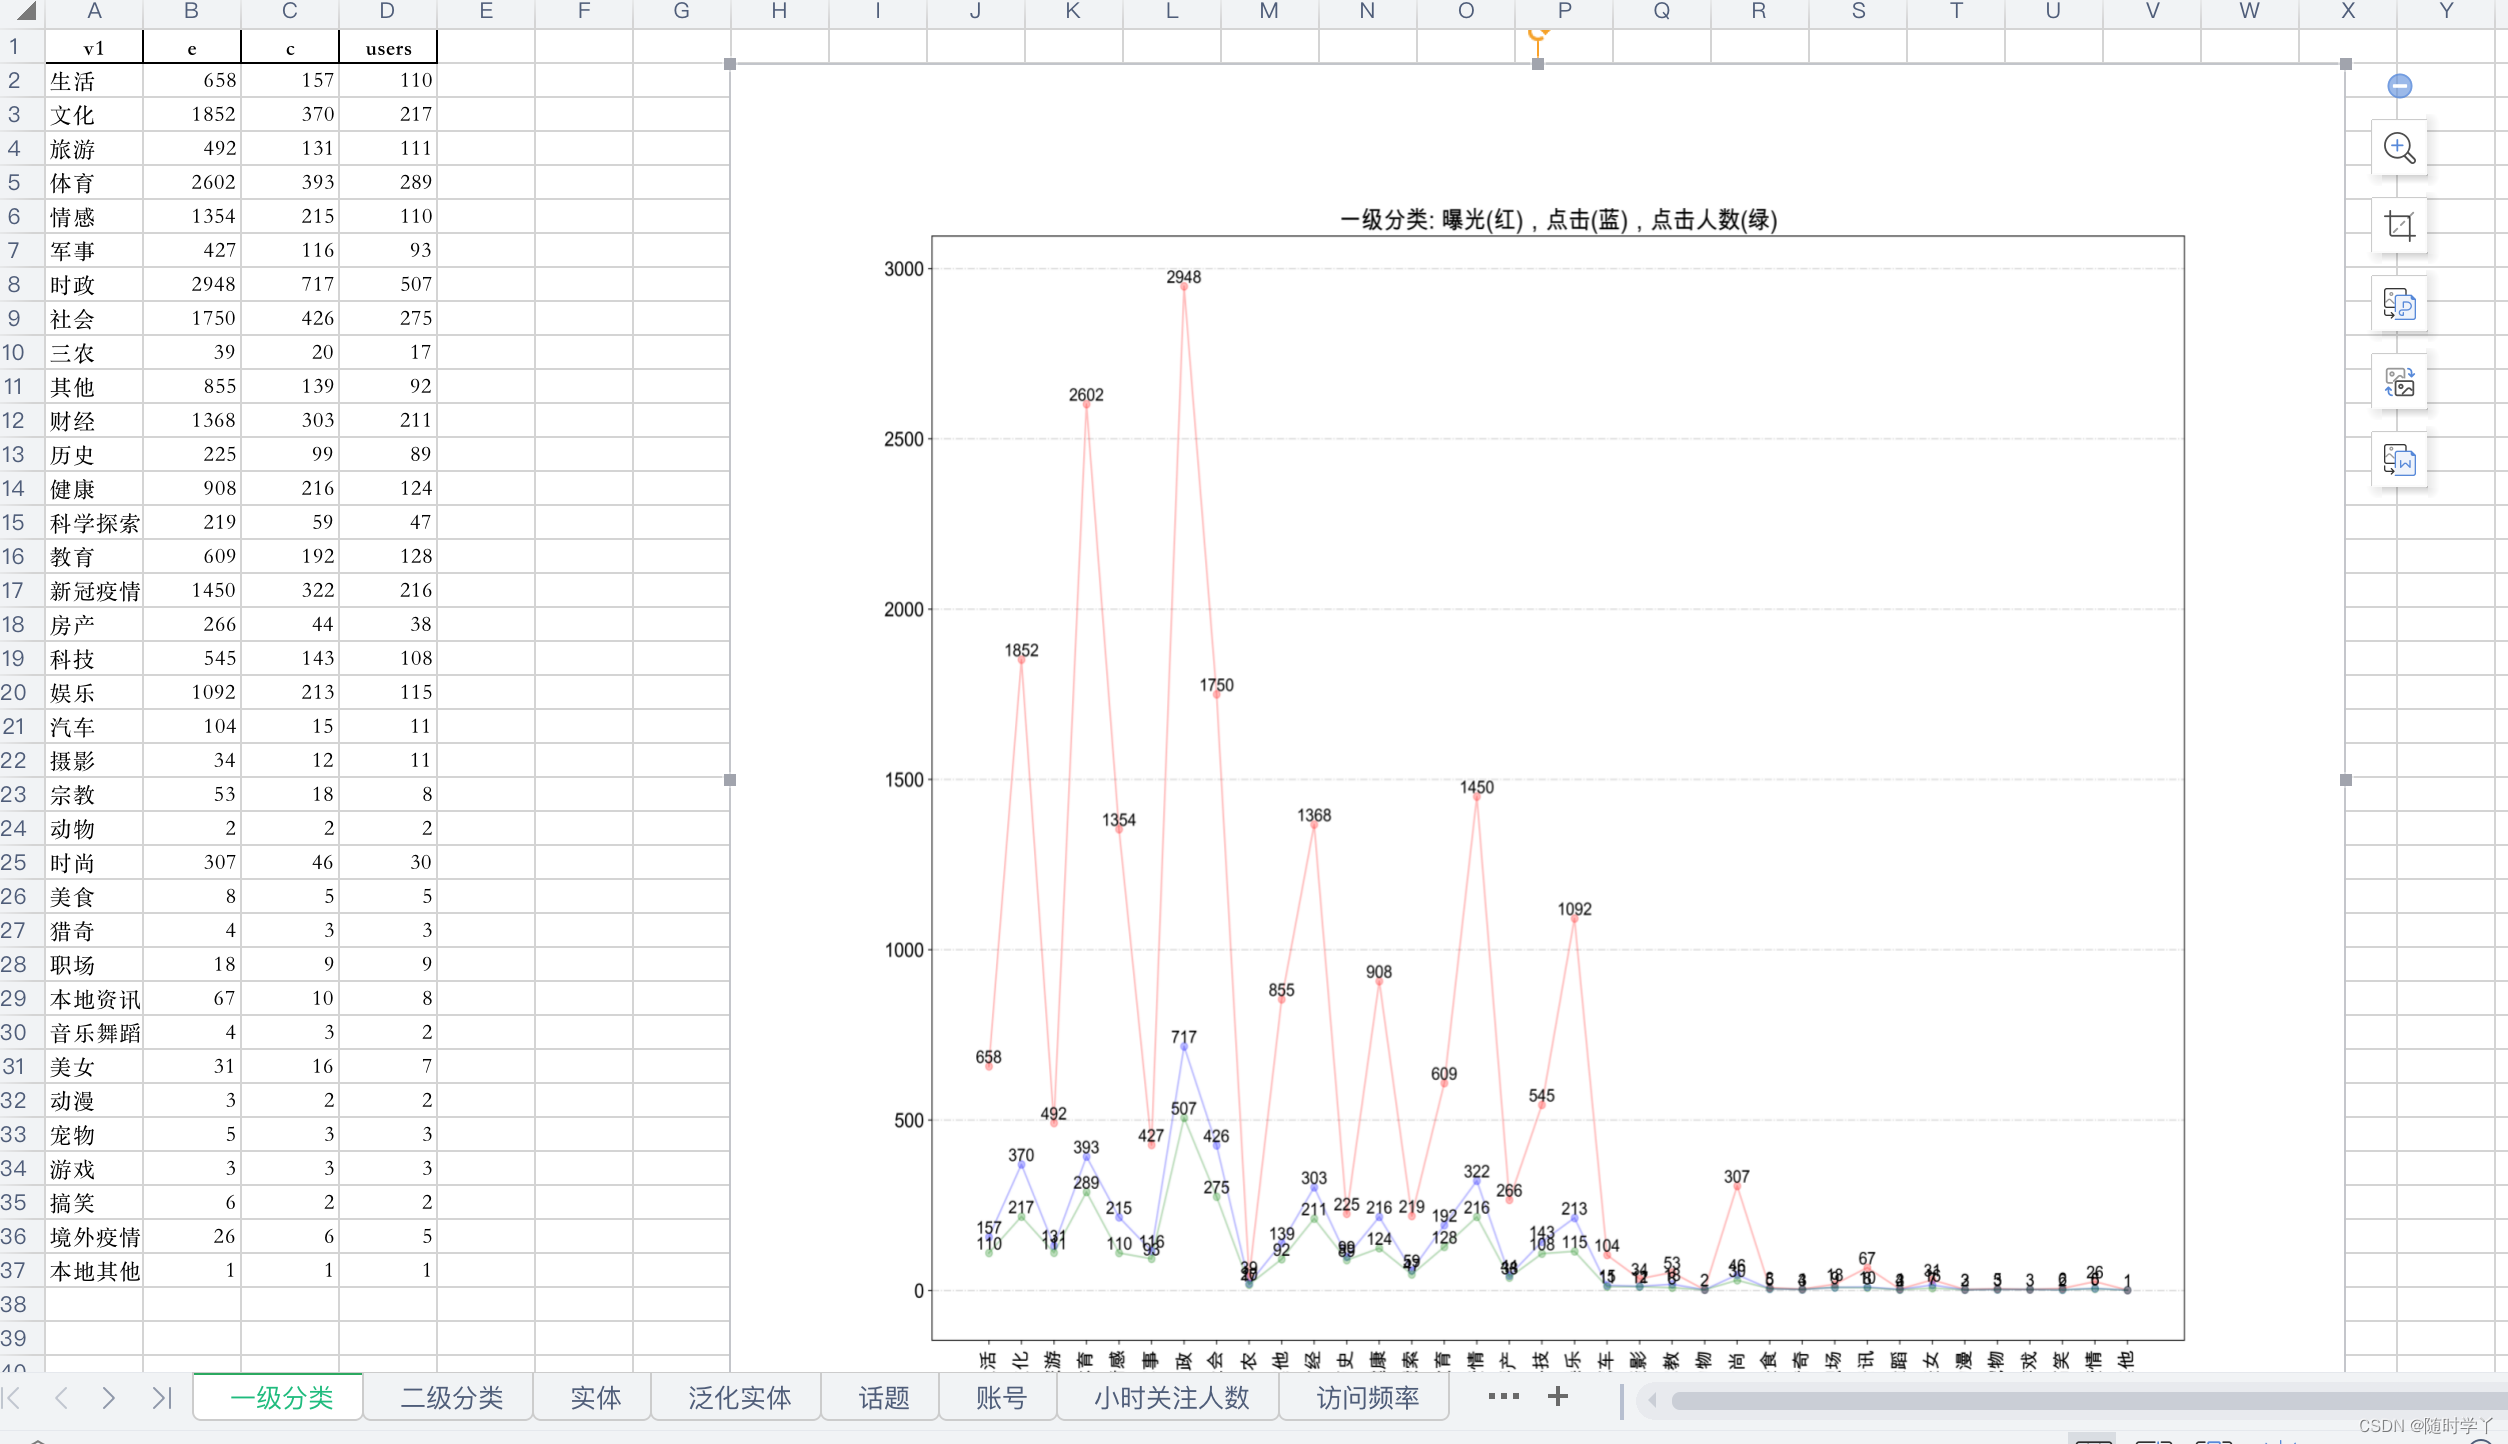The width and height of the screenshot is (2508, 1444).
Task: Jump to the last sheet with navigation arrow
Action: tap(161, 1398)
